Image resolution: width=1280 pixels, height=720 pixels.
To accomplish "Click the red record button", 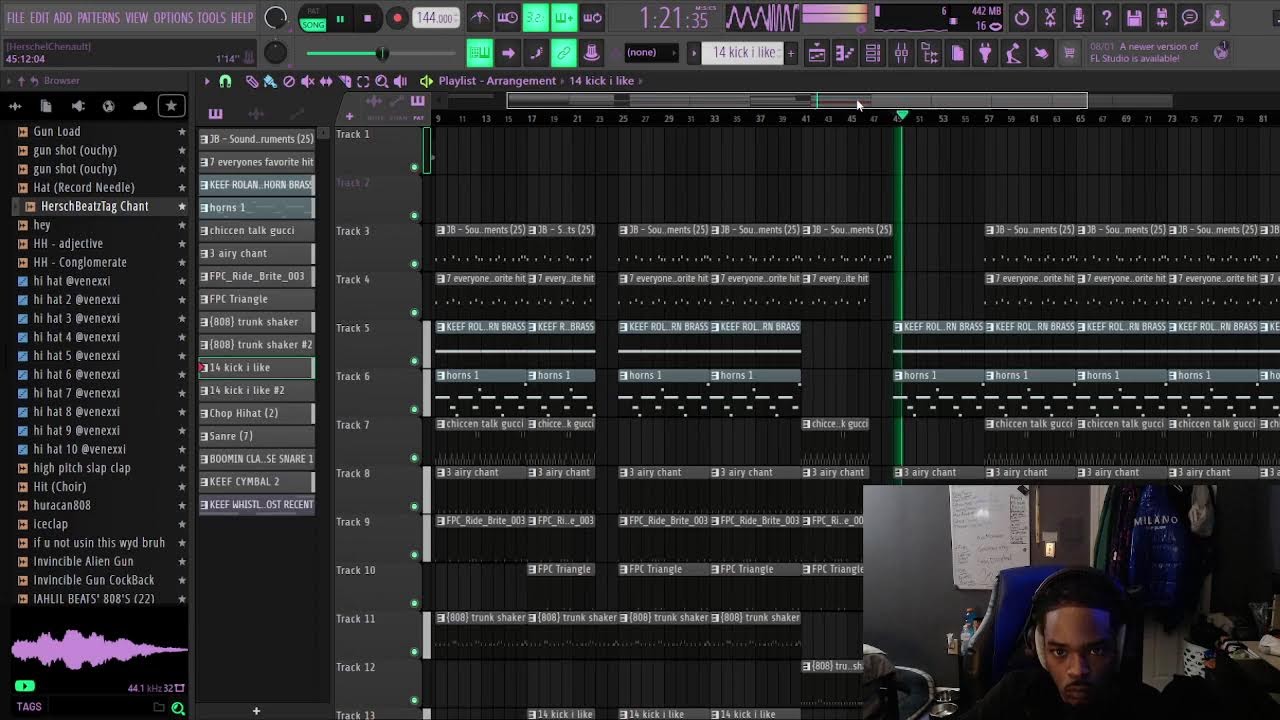I will (397, 18).
